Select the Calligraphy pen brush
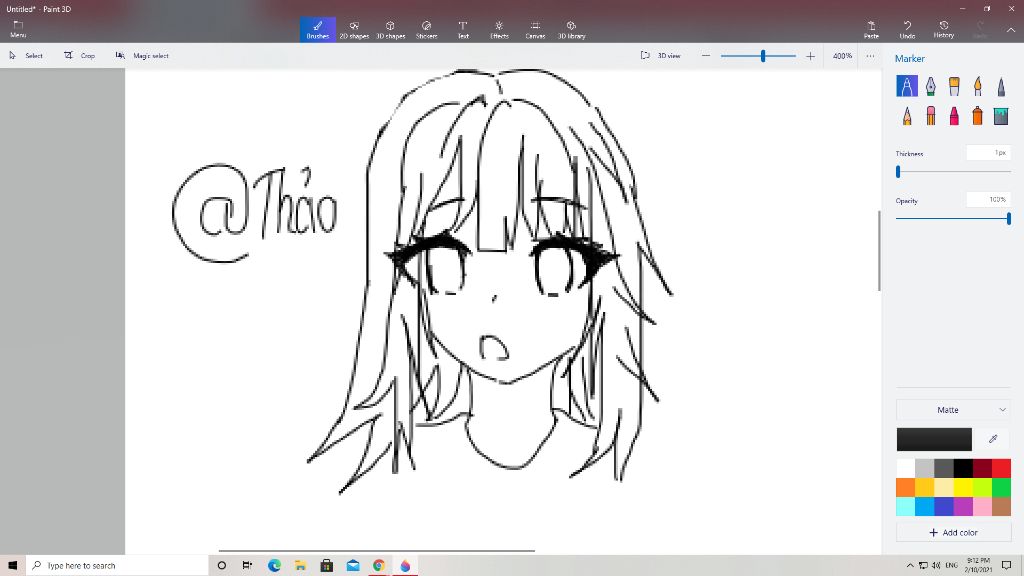Screen dimensions: 1024x576 [930, 86]
